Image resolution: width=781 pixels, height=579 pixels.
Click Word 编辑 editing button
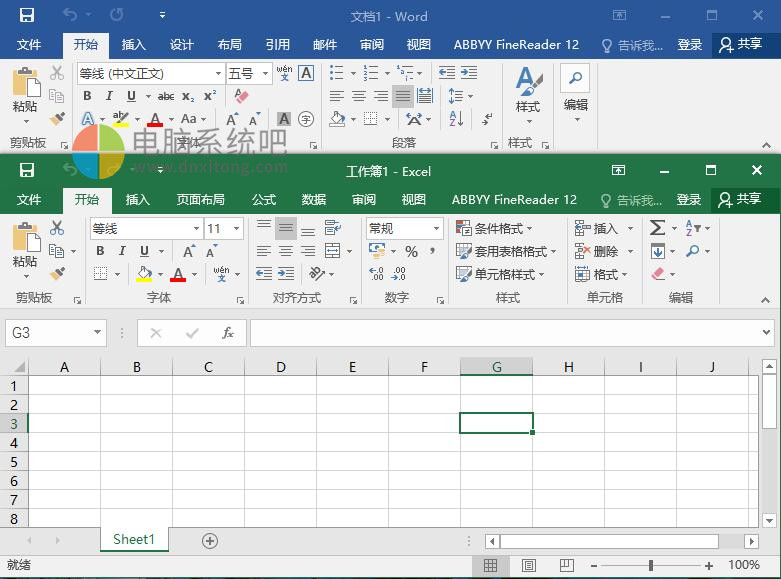pos(576,94)
